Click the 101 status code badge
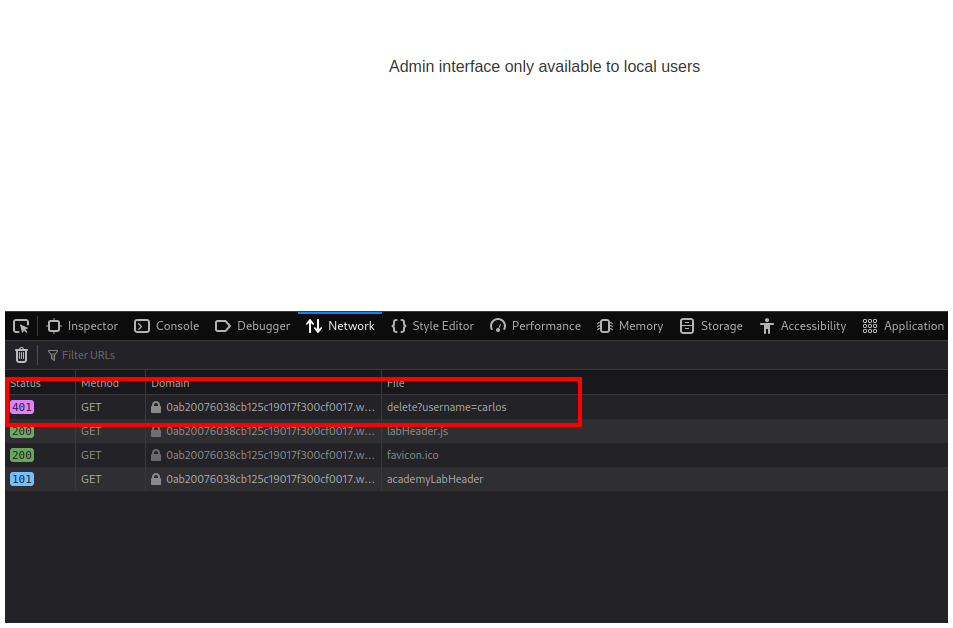 coord(22,480)
